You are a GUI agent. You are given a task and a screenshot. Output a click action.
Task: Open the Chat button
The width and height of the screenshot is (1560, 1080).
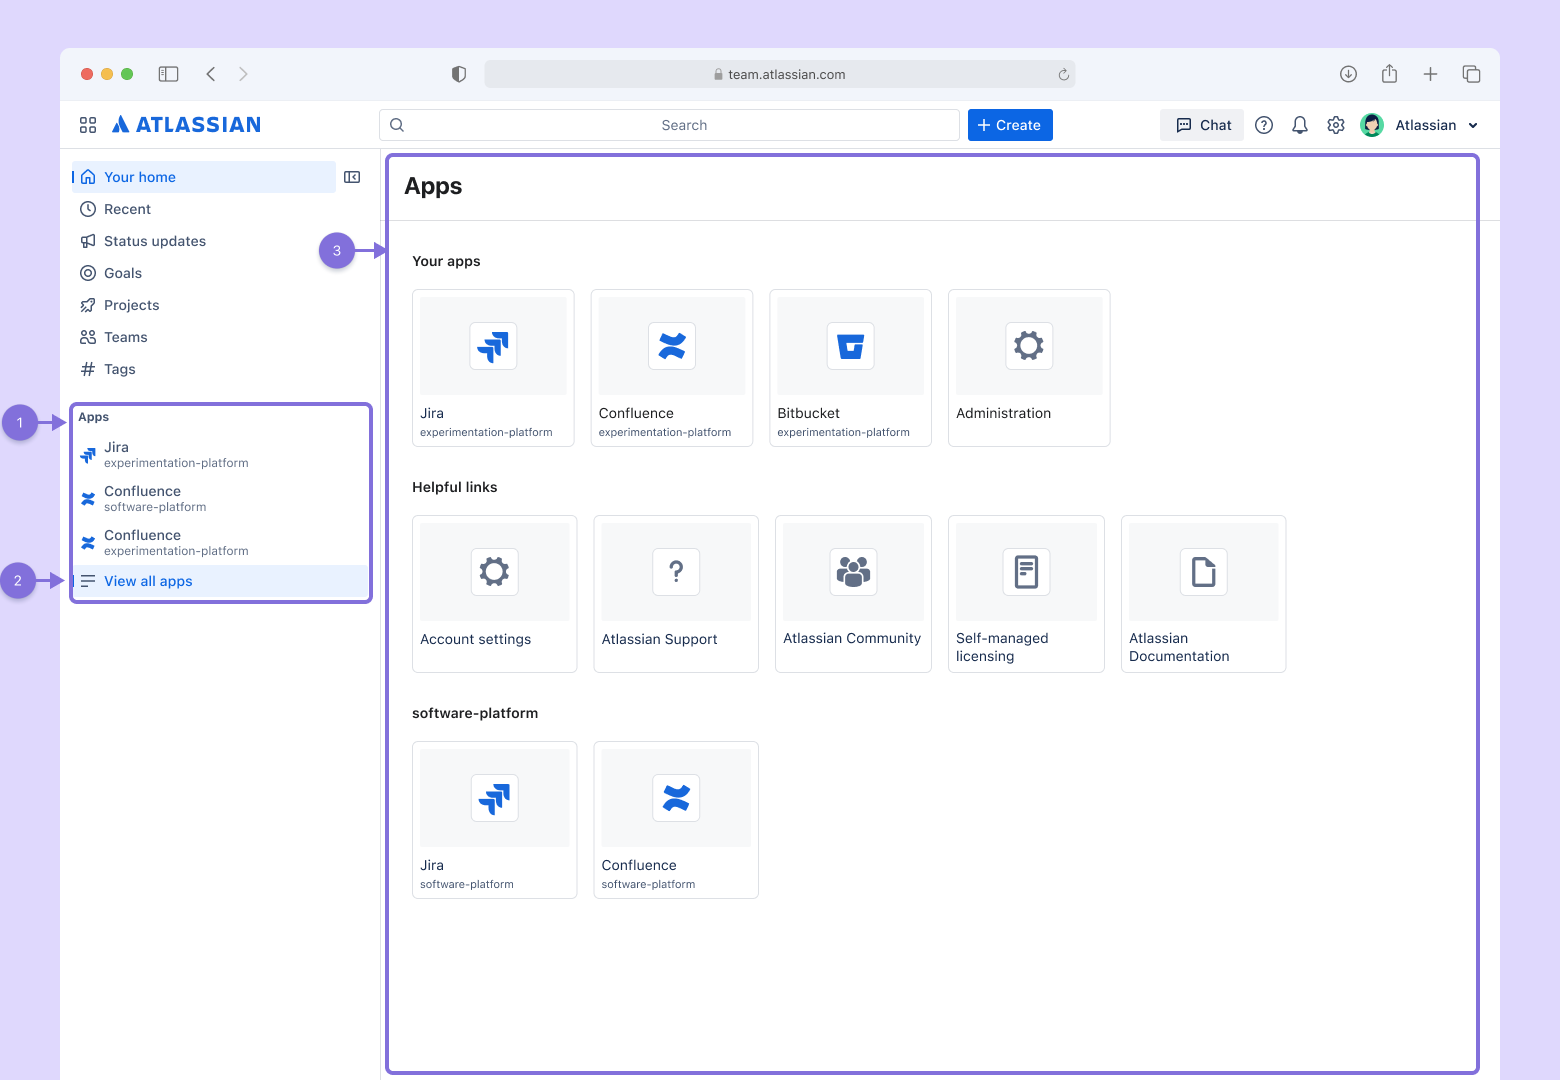click(x=1202, y=125)
